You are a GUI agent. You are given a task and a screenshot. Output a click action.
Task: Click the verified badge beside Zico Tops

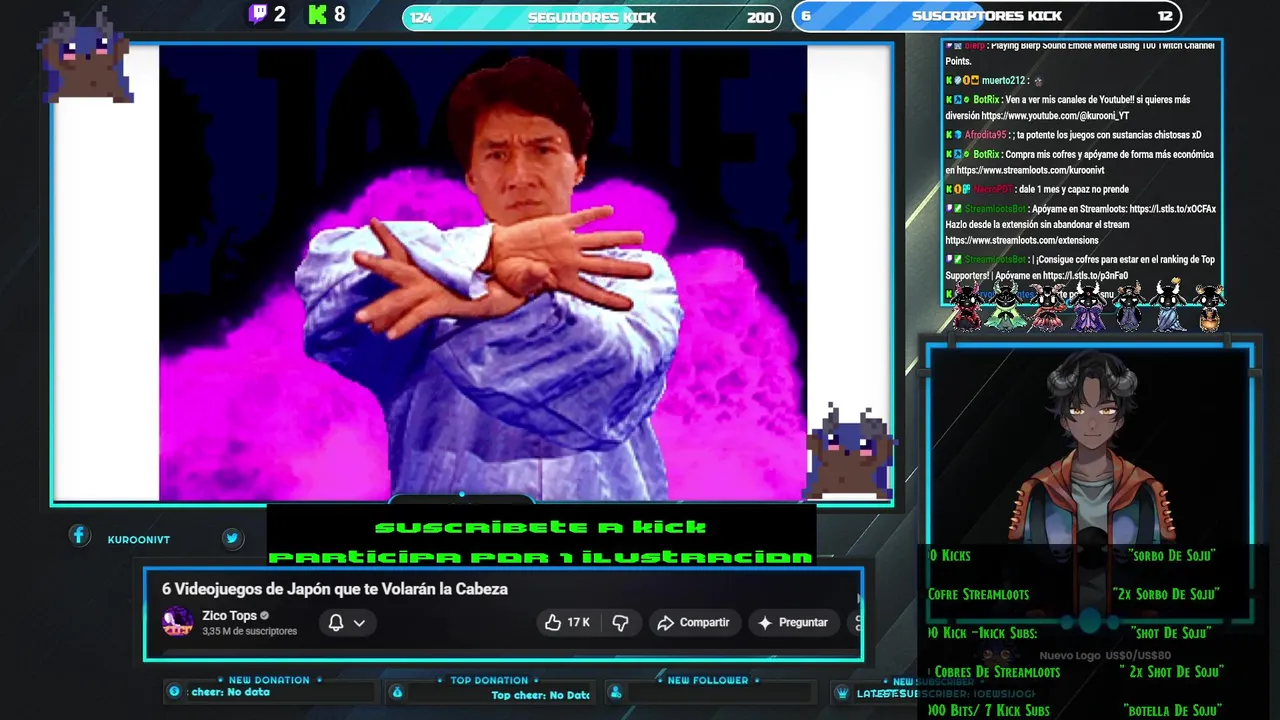(265, 616)
